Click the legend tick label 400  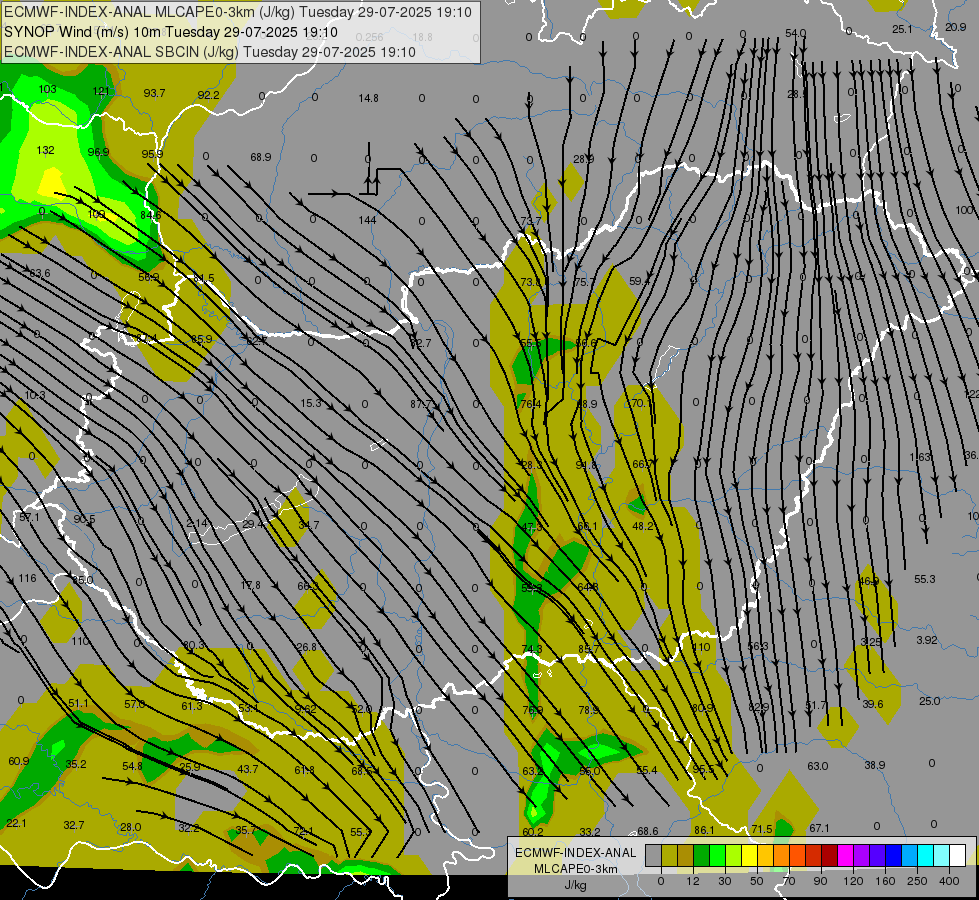click(x=949, y=881)
